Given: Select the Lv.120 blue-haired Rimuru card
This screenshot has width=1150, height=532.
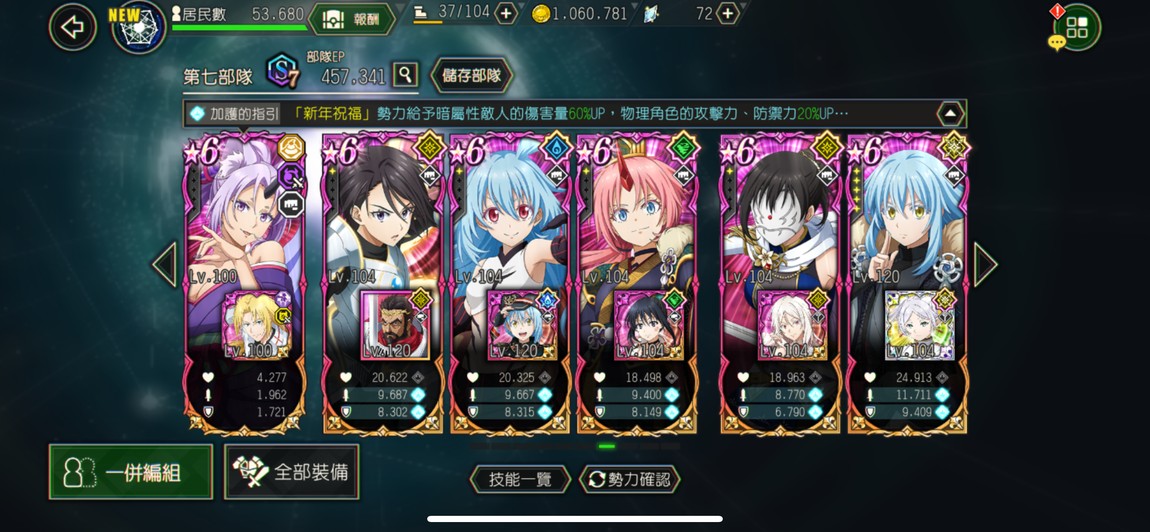Looking at the screenshot, I should click(908, 283).
